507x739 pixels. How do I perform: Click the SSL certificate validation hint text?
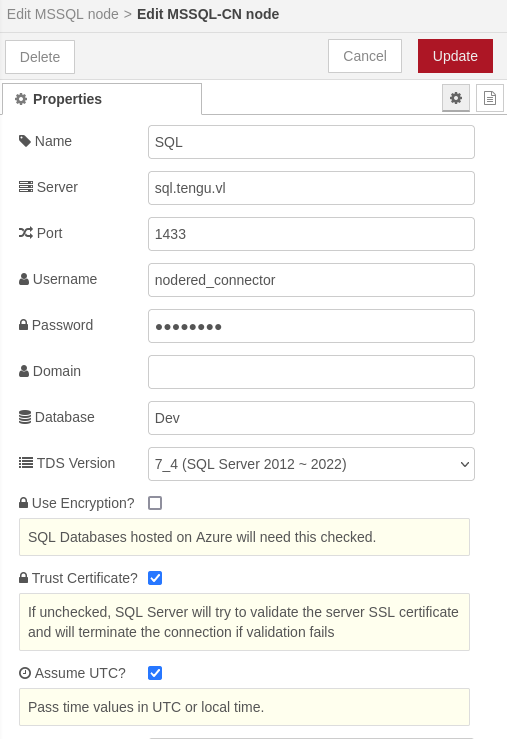click(x=243, y=622)
